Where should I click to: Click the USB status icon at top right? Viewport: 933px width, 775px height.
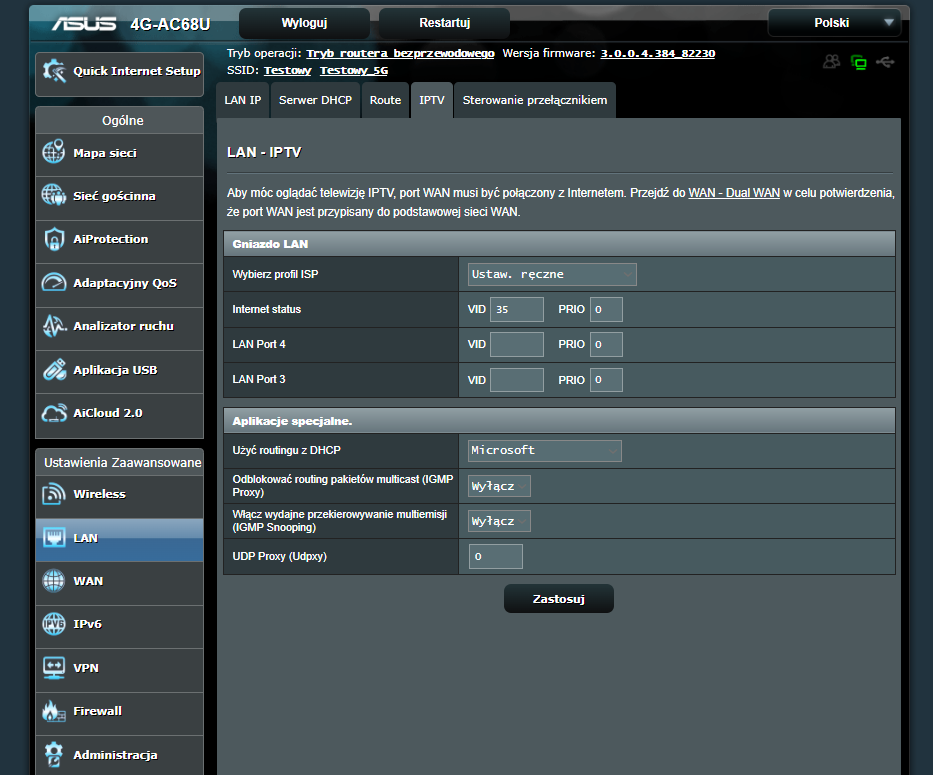[884, 62]
